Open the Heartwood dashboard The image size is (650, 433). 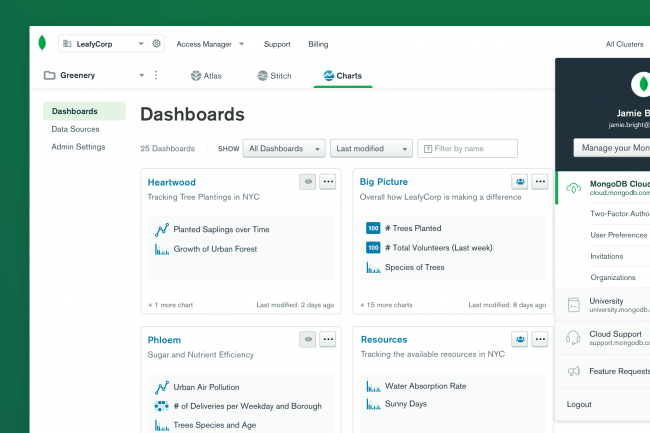(x=171, y=182)
